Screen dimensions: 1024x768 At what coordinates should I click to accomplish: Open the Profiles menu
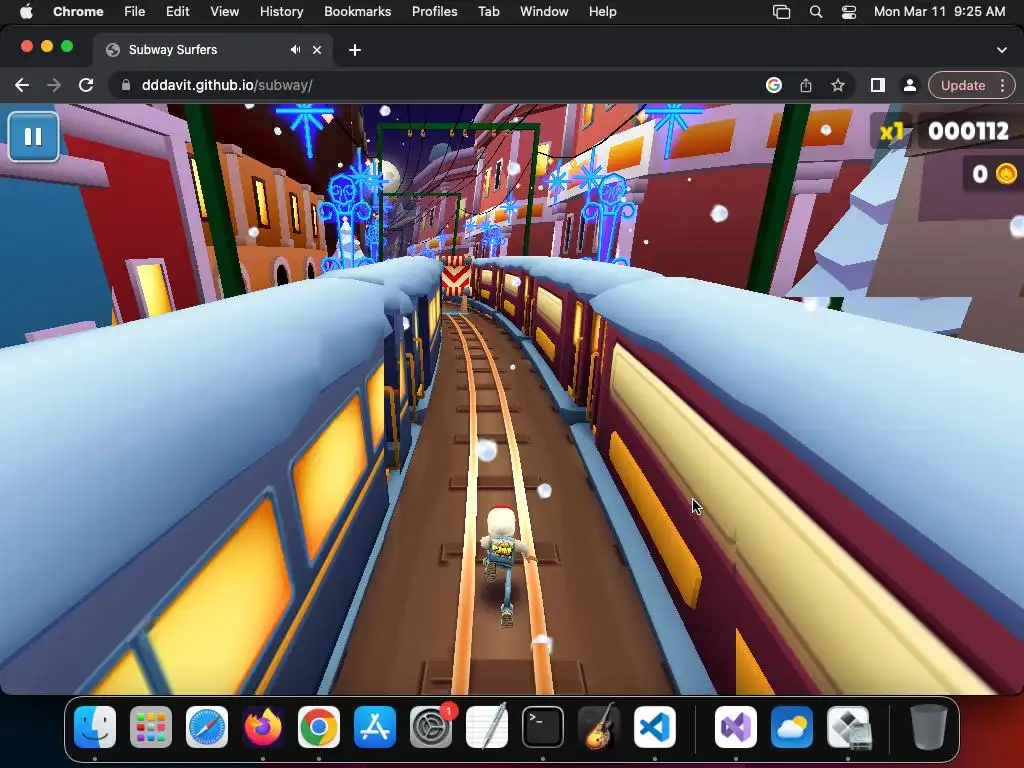click(x=434, y=12)
